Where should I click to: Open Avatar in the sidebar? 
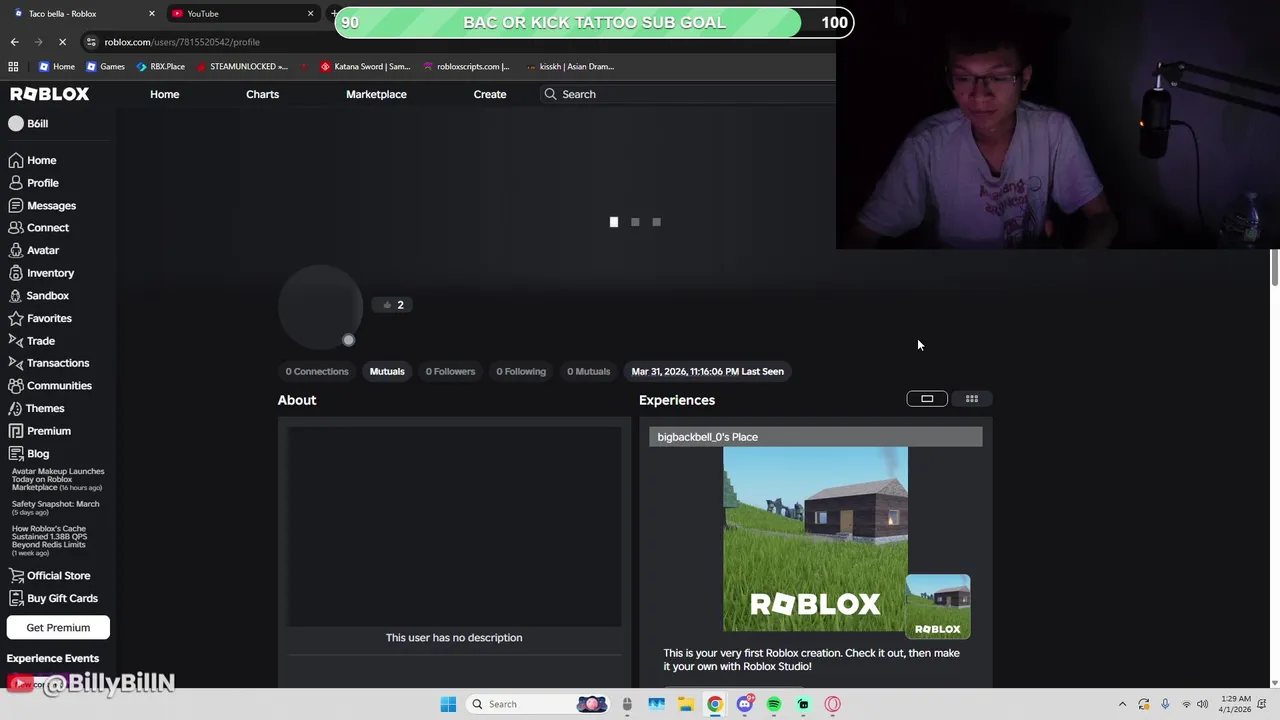tap(33, 250)
